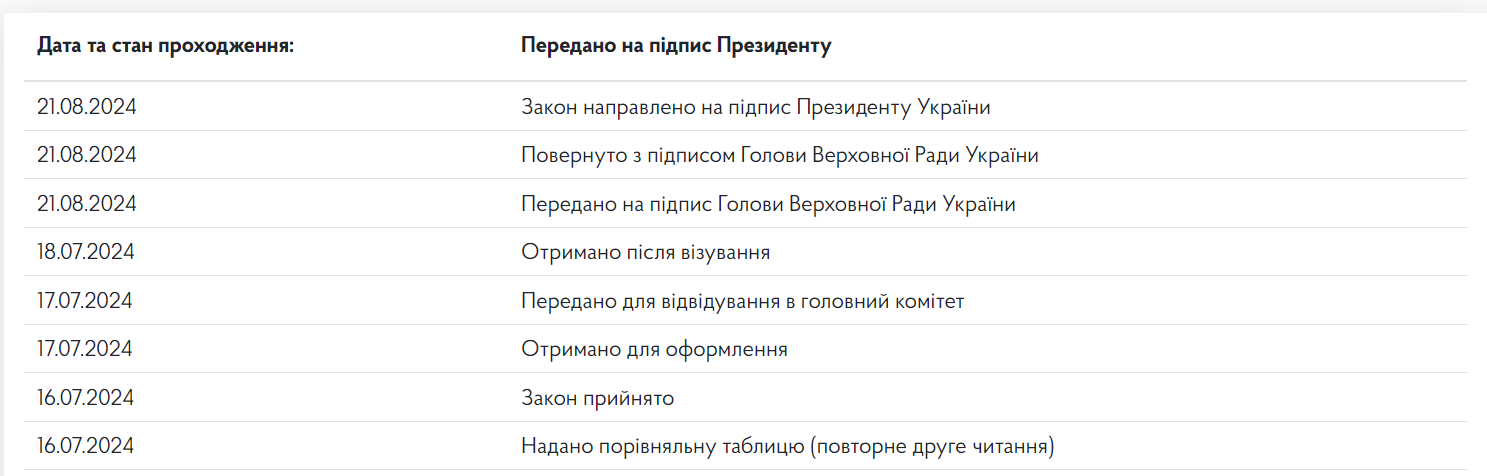1487x476 pixels.
Task: Click date next to 'Передано для відвідування'
Action: [85, 301]
